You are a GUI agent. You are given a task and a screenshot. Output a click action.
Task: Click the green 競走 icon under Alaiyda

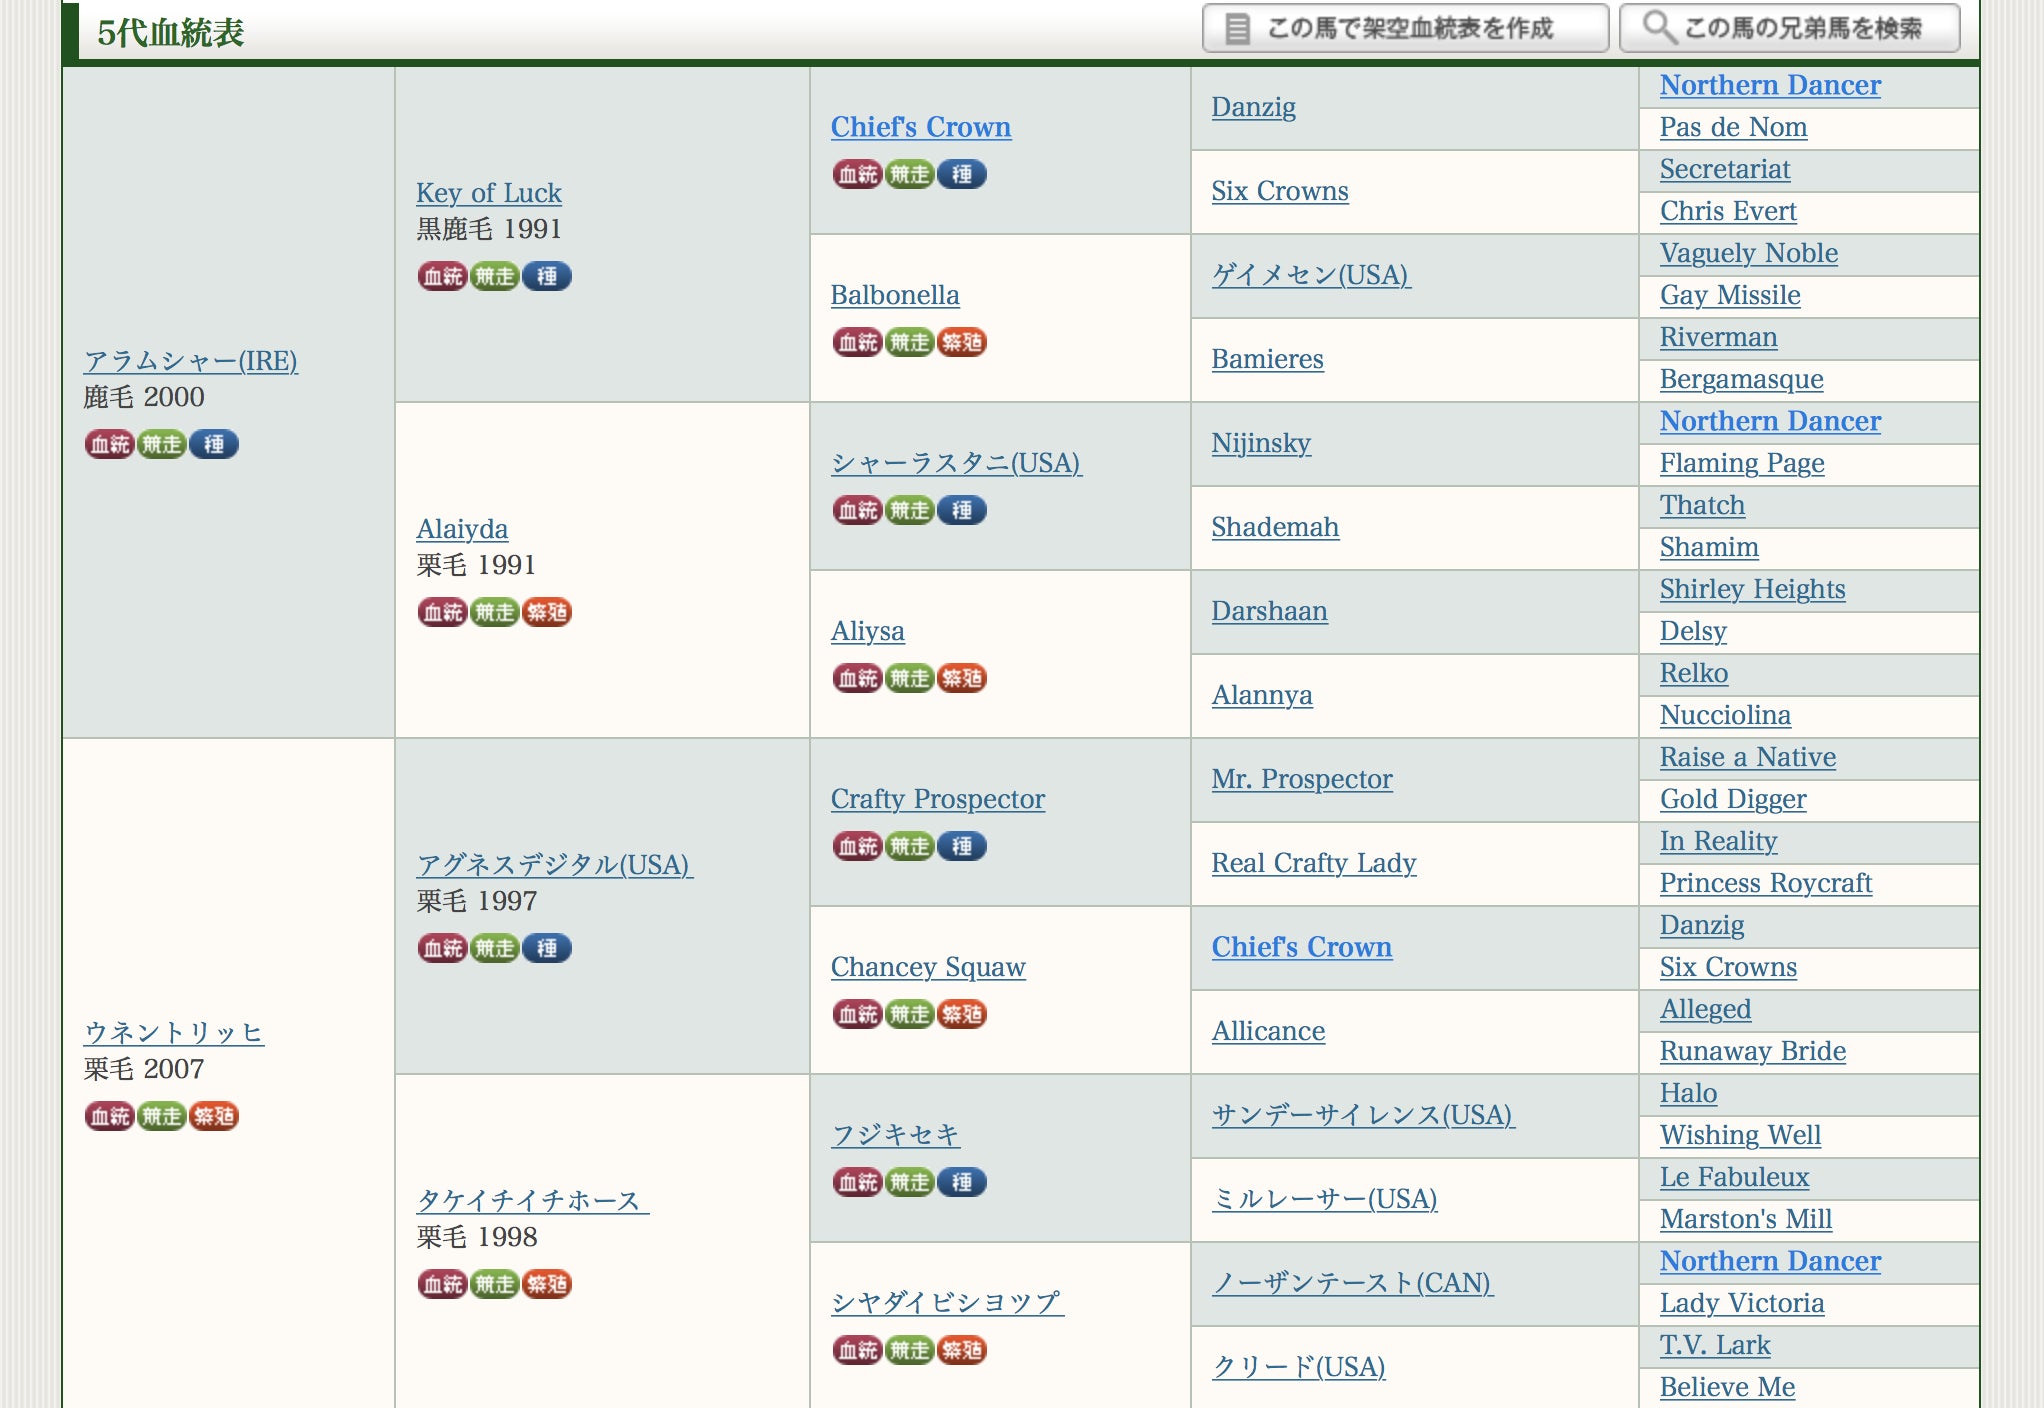(495, 612)
